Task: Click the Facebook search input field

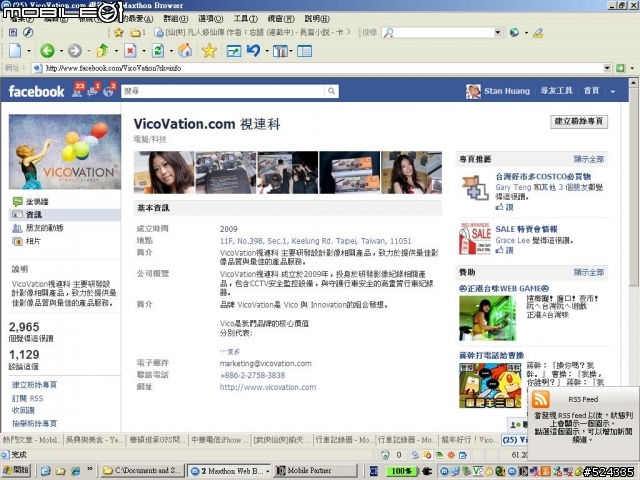Action: 223,91
